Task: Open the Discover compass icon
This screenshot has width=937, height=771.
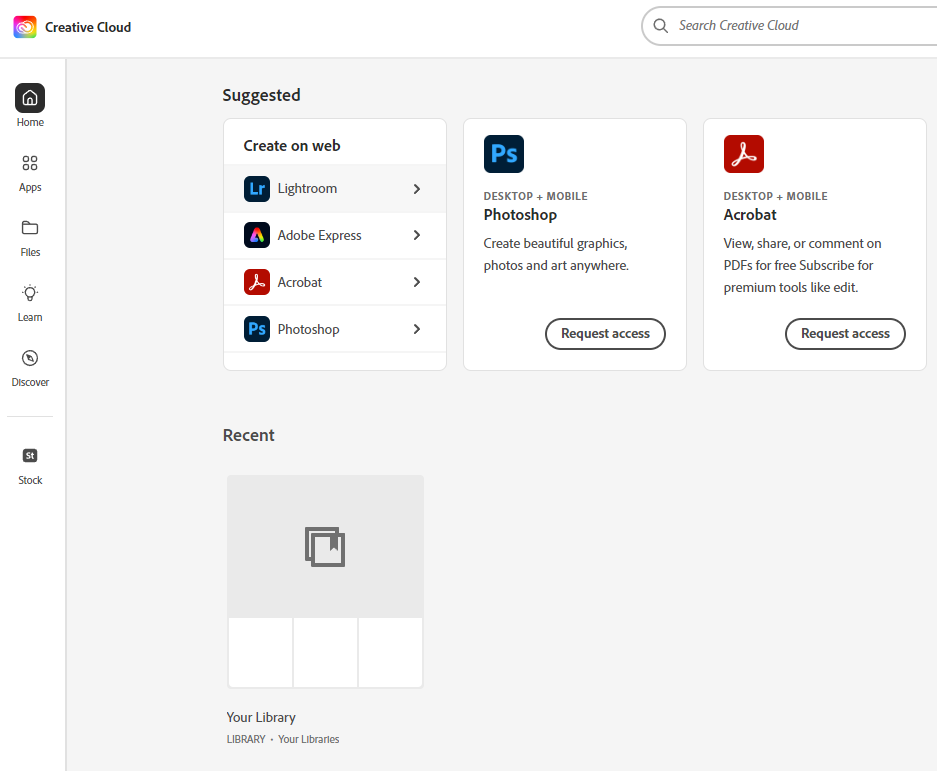Action: click(30, 358)
